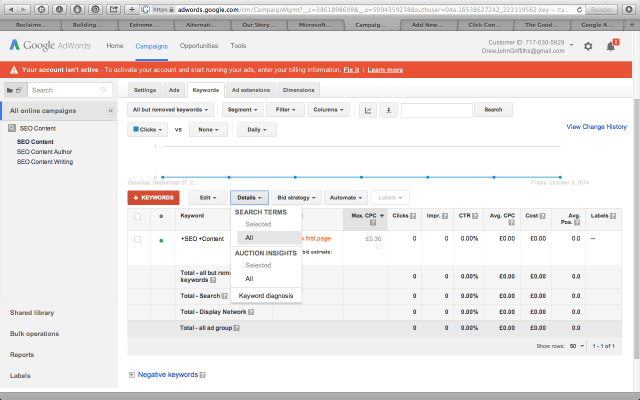
Task: Open the Daily interval dropdown
Action: coord(257,130)
